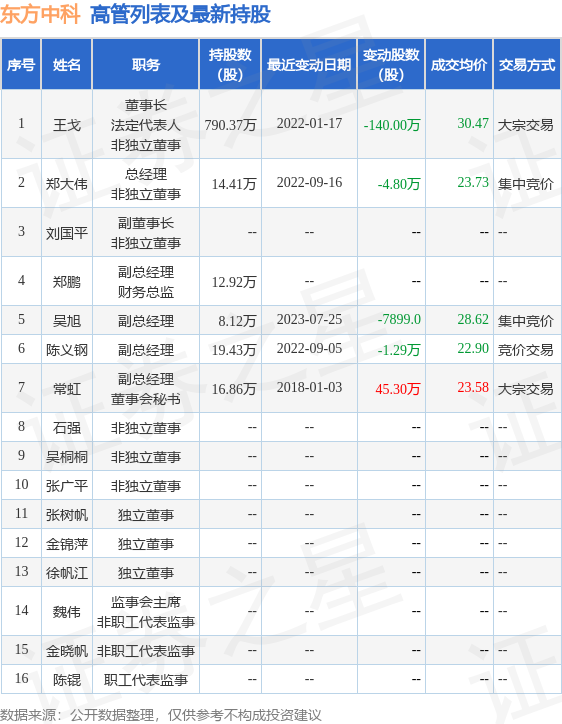Screen dimensions: 562x724
Task: Click the 成交均价 column header
Action: tap(459, 65)
